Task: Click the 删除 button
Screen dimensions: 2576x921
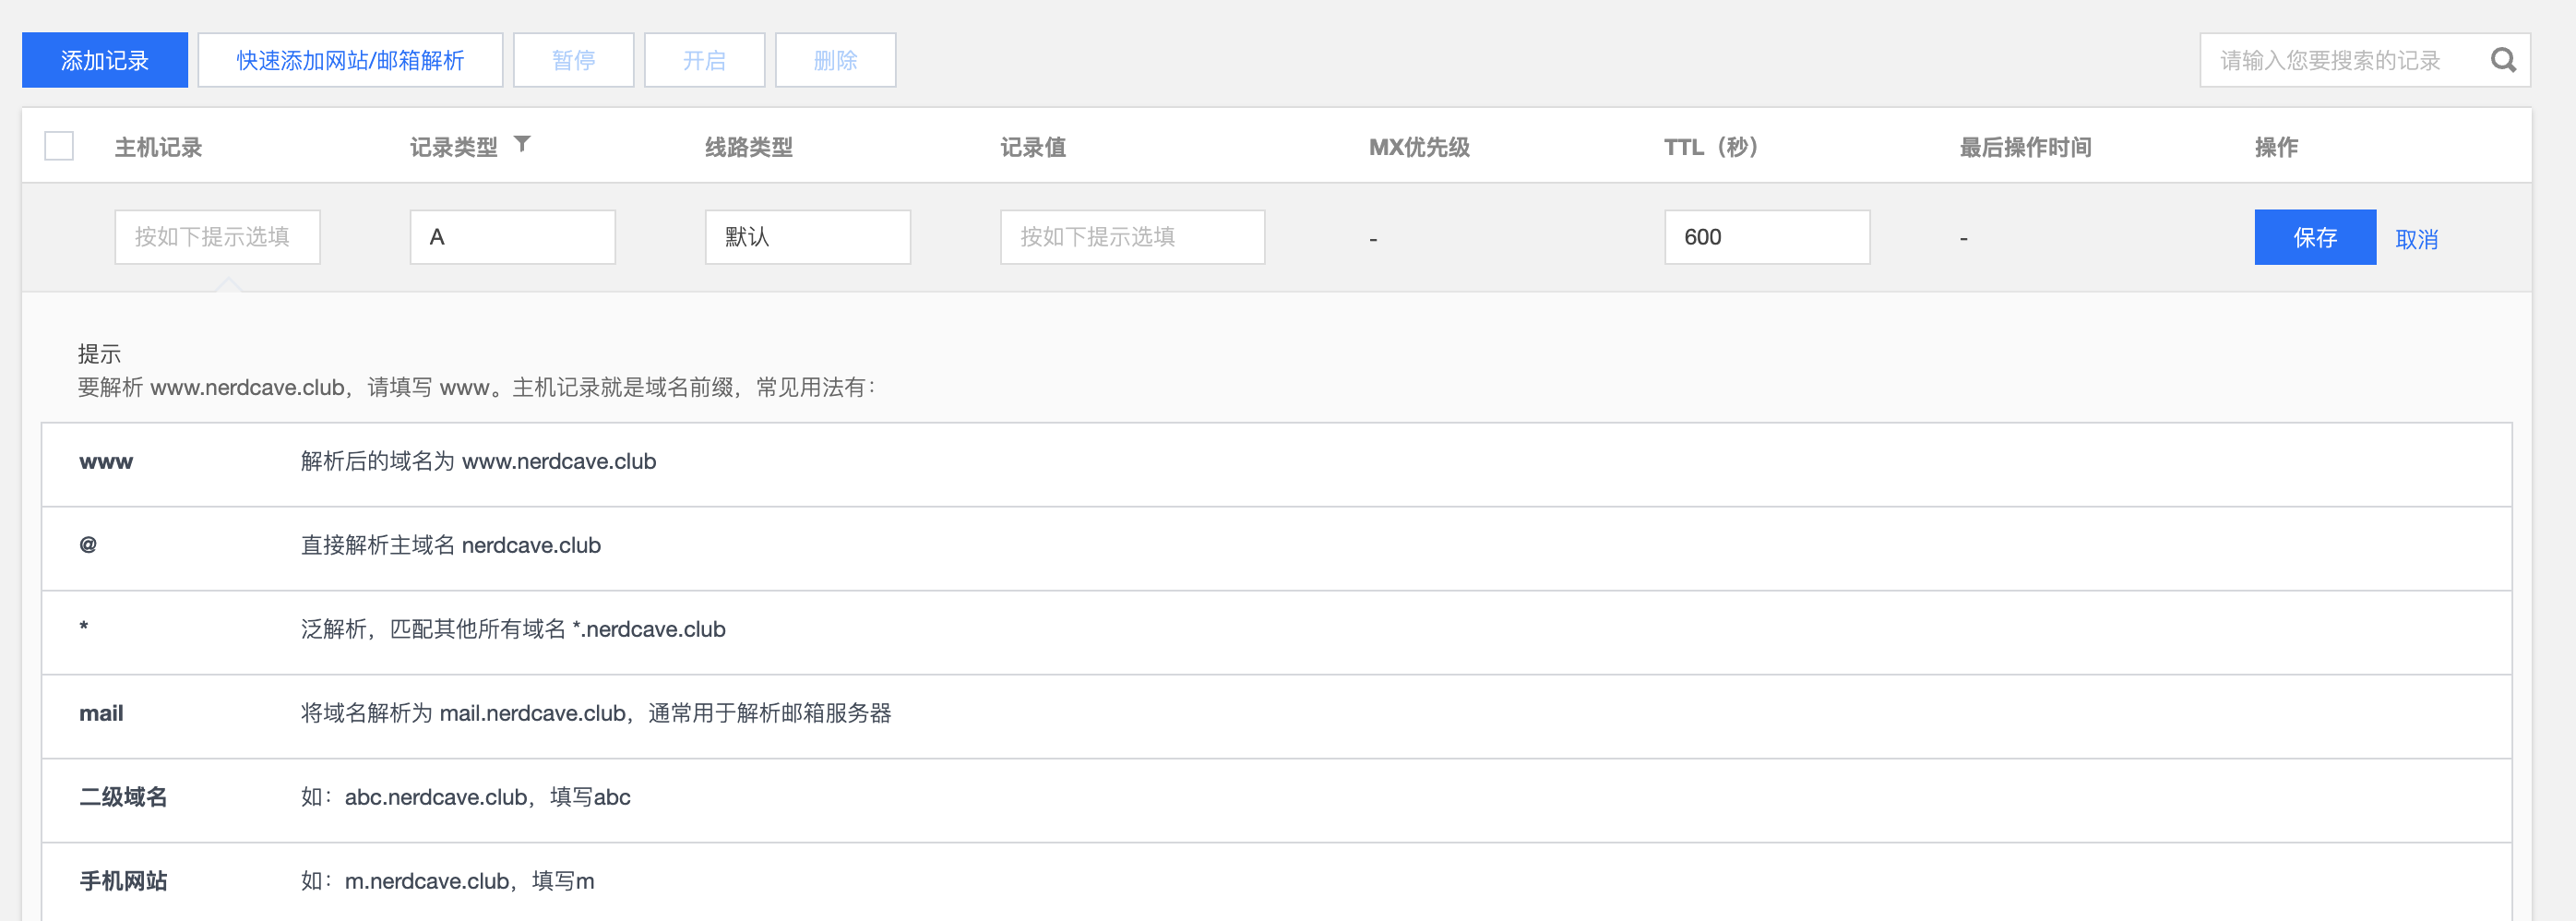Action: [x=836, y=60]
